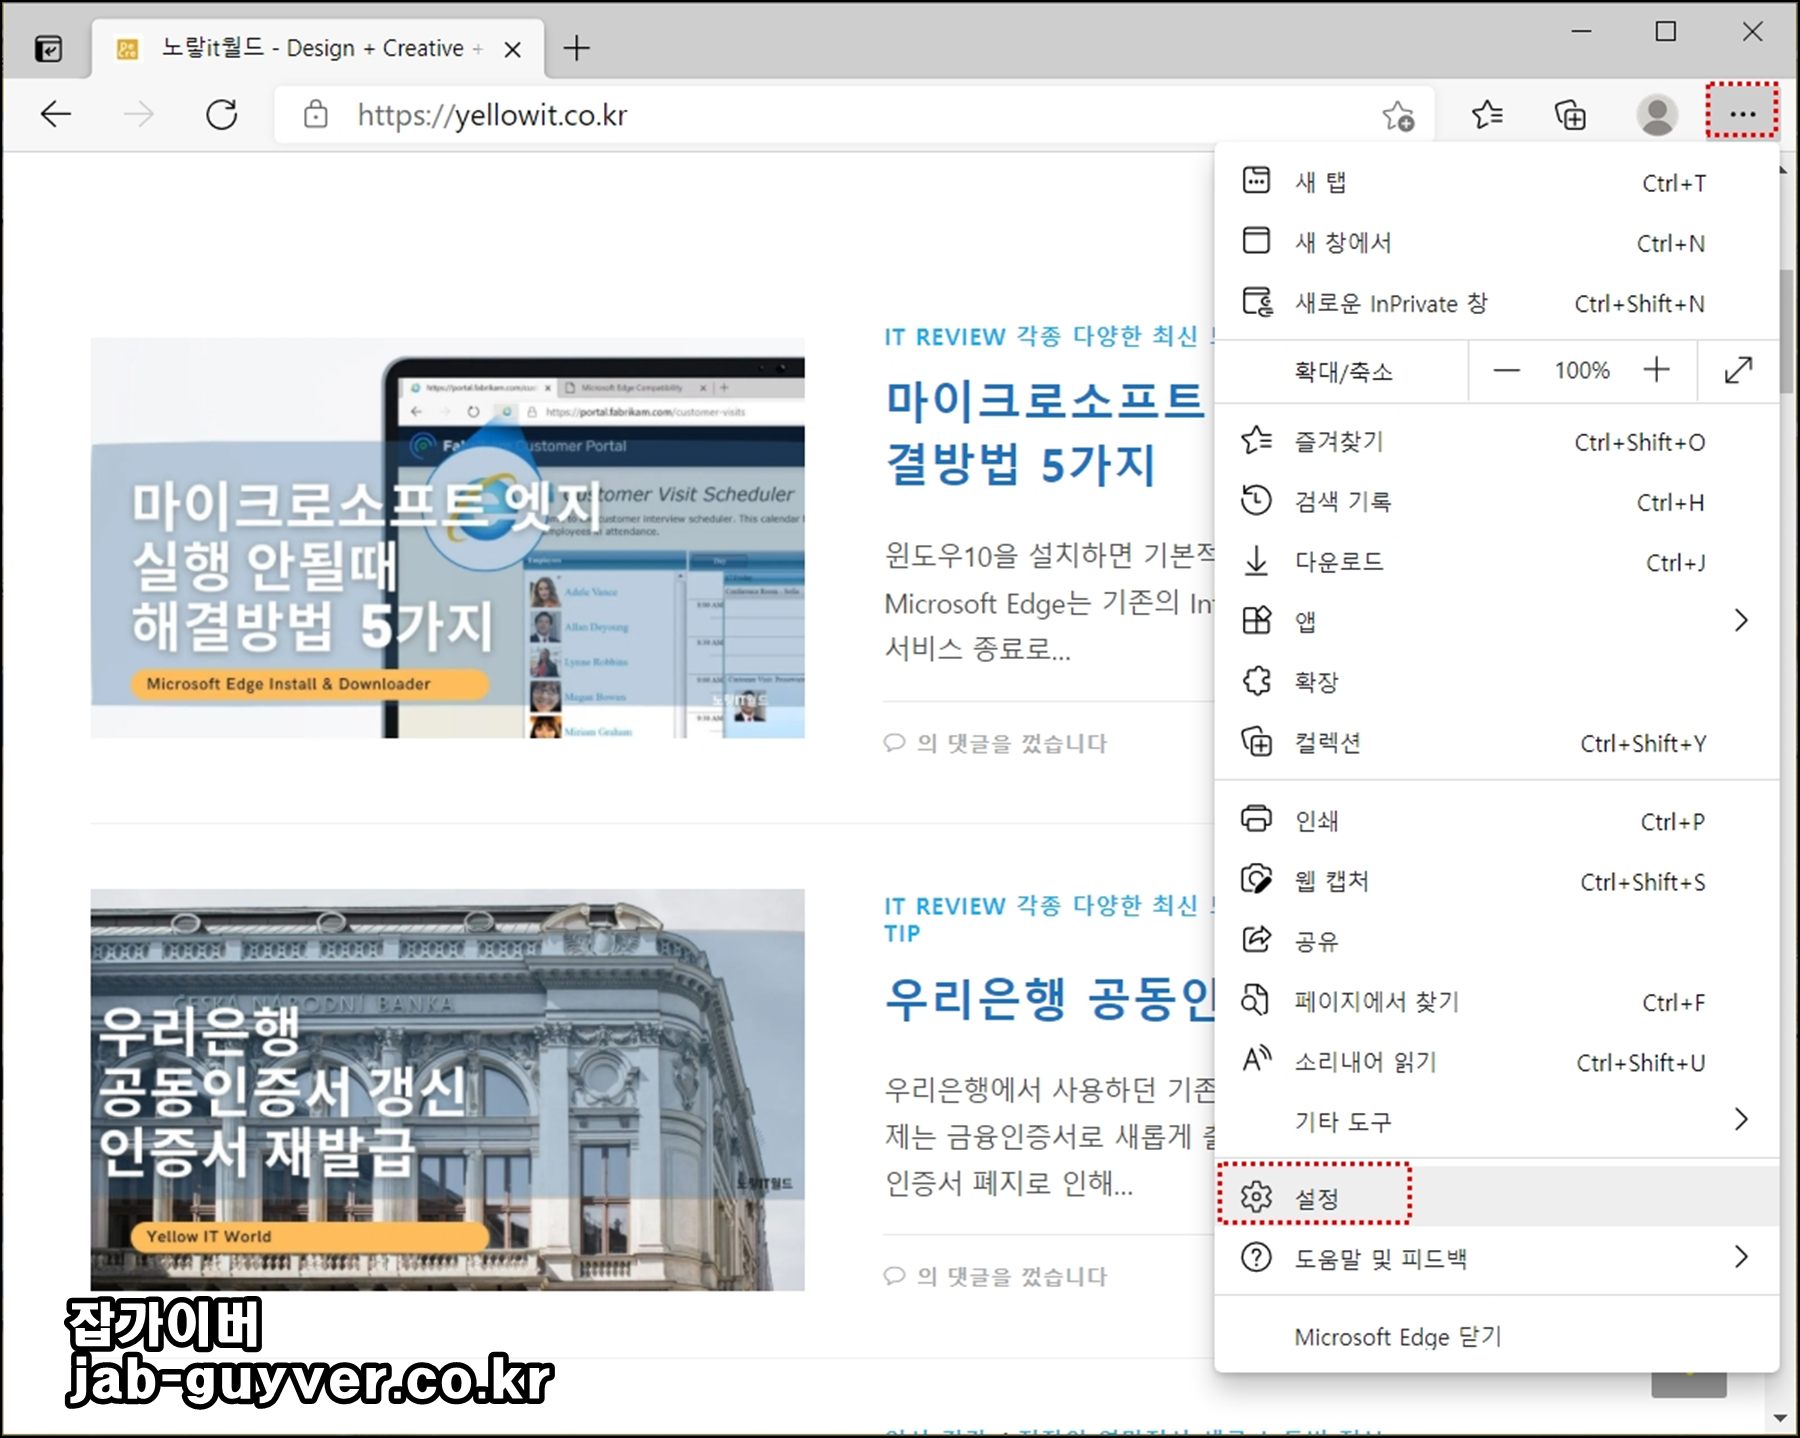The height and width of the screenshot is (1438, 1800).
Task: Click the comments-off text under the 마이크로소프트 article
Action: coord(996,743)
